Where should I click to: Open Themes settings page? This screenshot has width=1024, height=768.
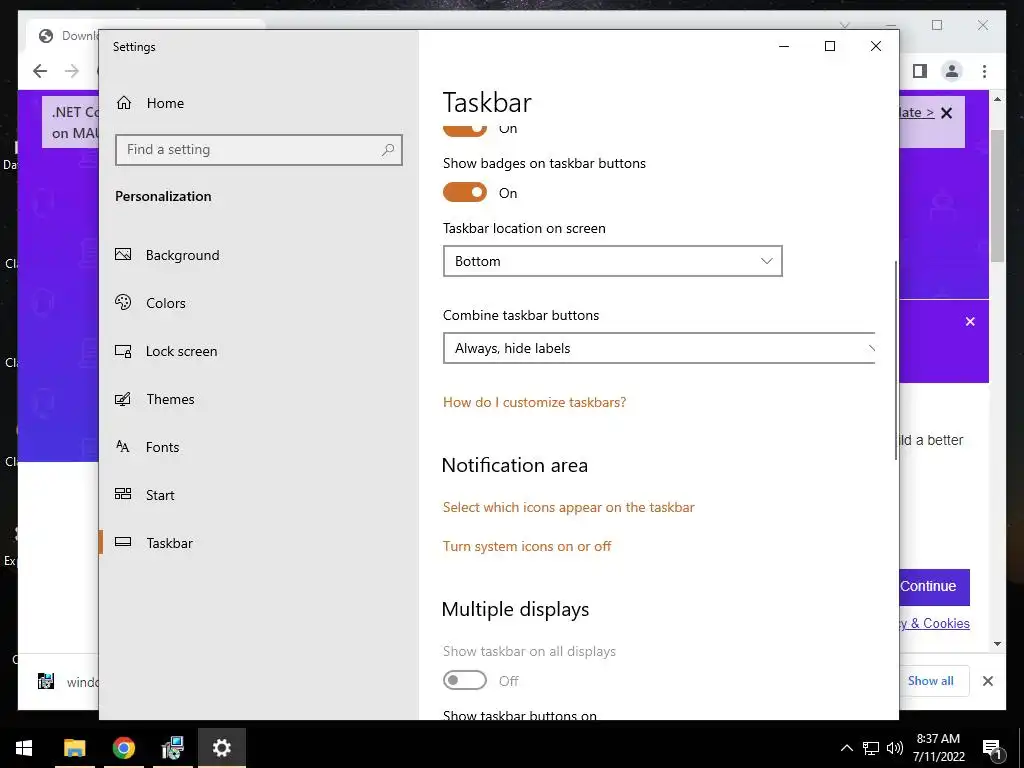(x=155, y=399)
